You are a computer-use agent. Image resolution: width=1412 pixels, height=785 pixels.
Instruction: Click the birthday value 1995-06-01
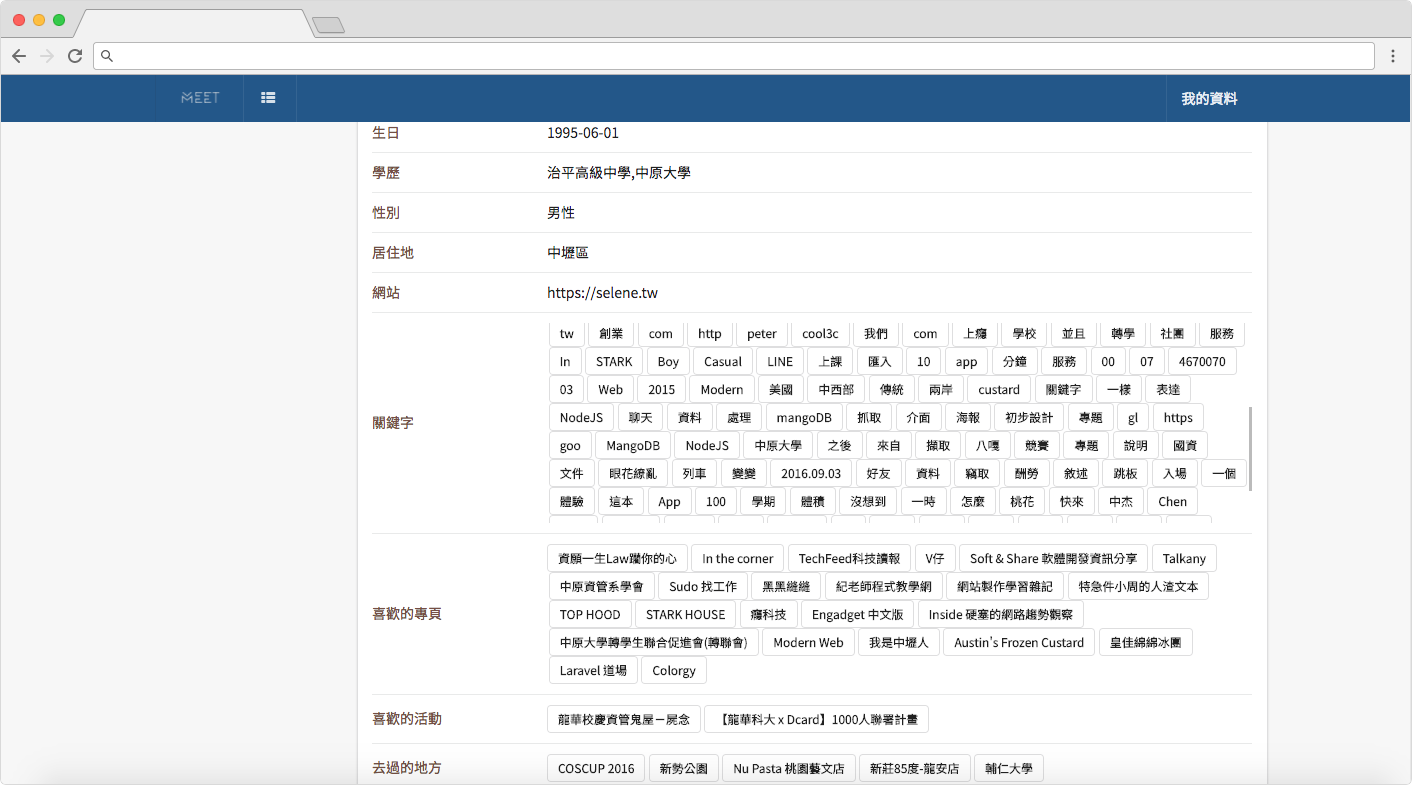coord(583,133)
